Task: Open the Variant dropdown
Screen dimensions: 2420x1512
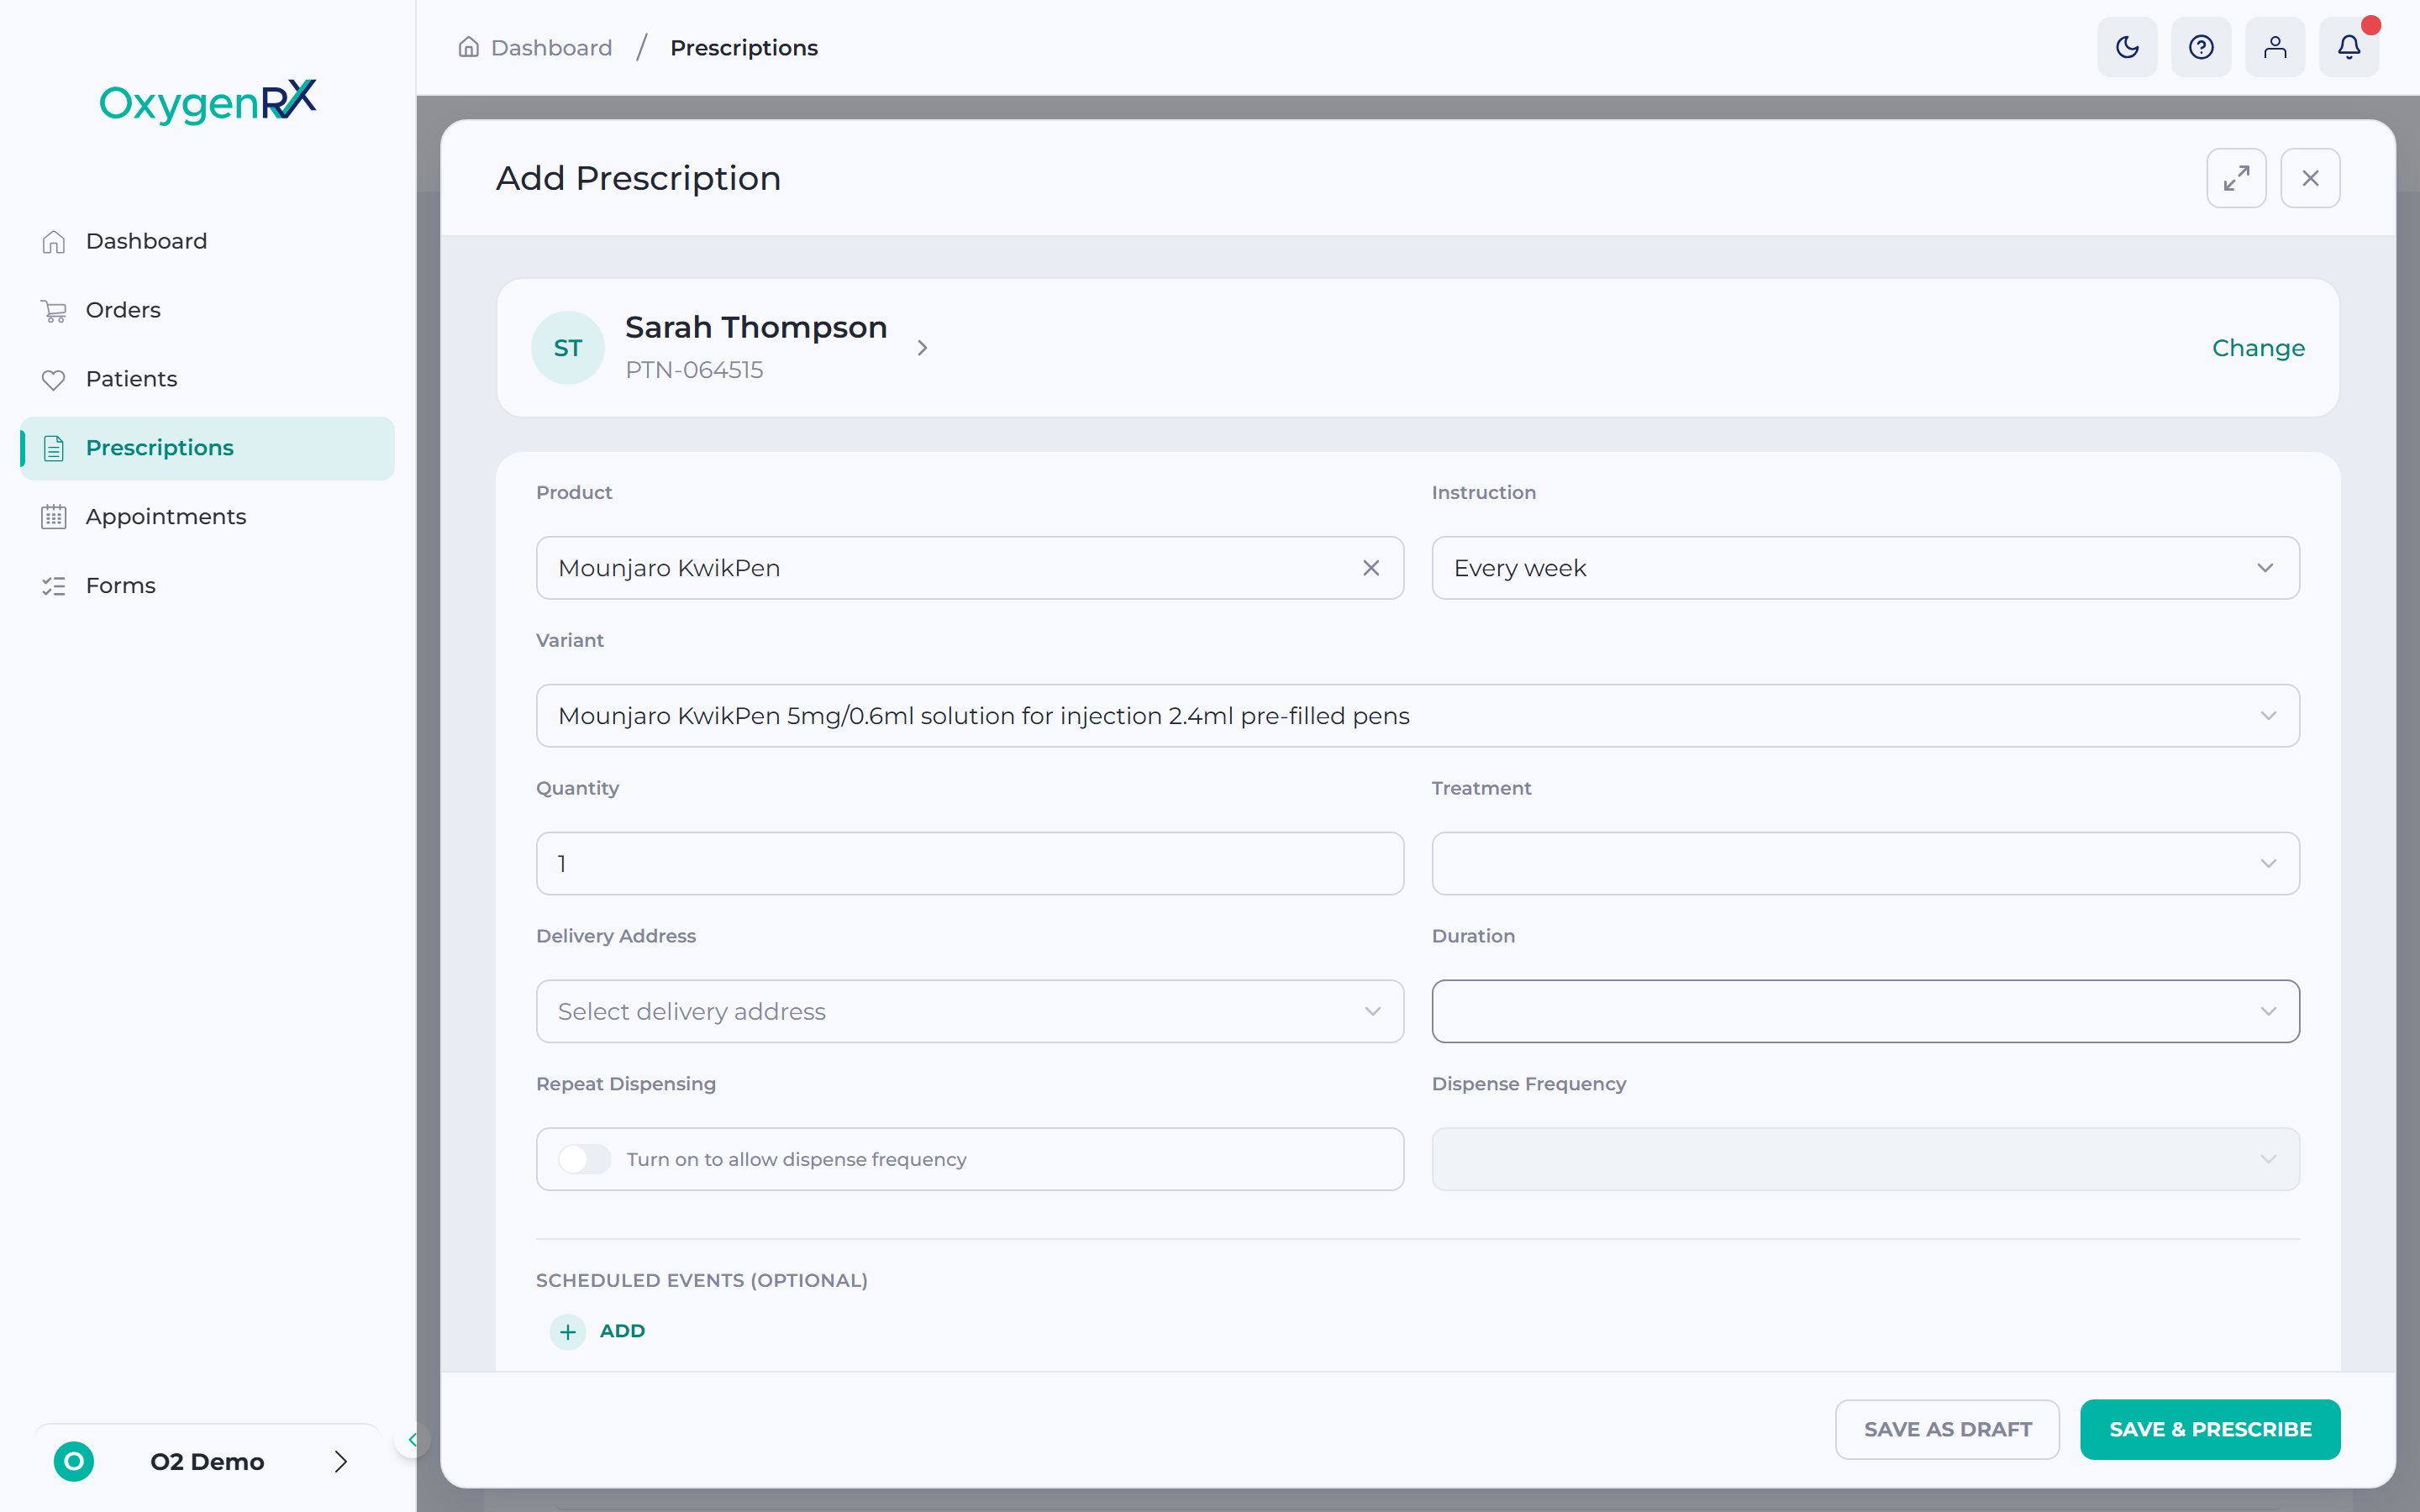Action: pyautogui.click(x=1418, y=716)
